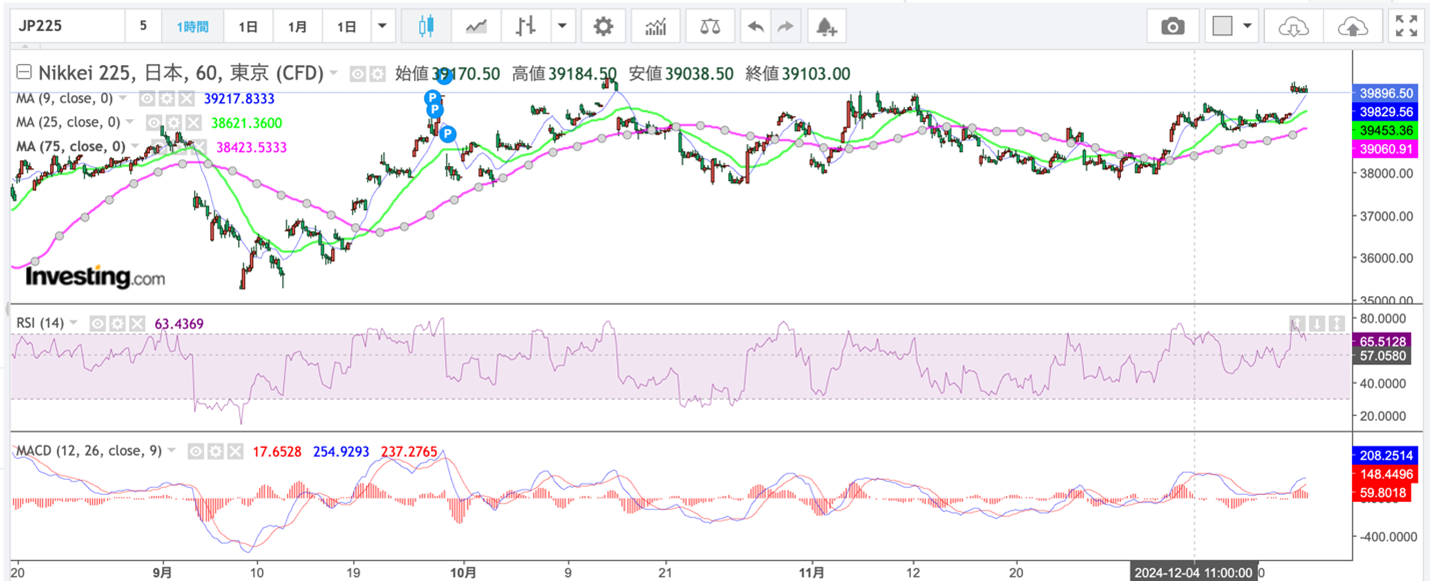Select the 1時間 interval tab

point(192,27)
